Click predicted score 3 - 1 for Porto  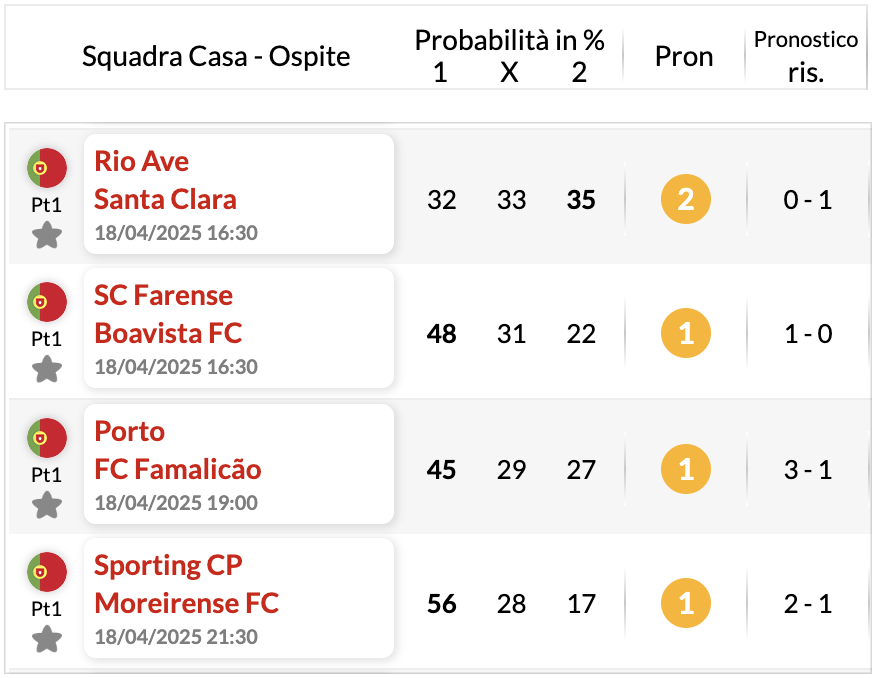click(808, 469)
